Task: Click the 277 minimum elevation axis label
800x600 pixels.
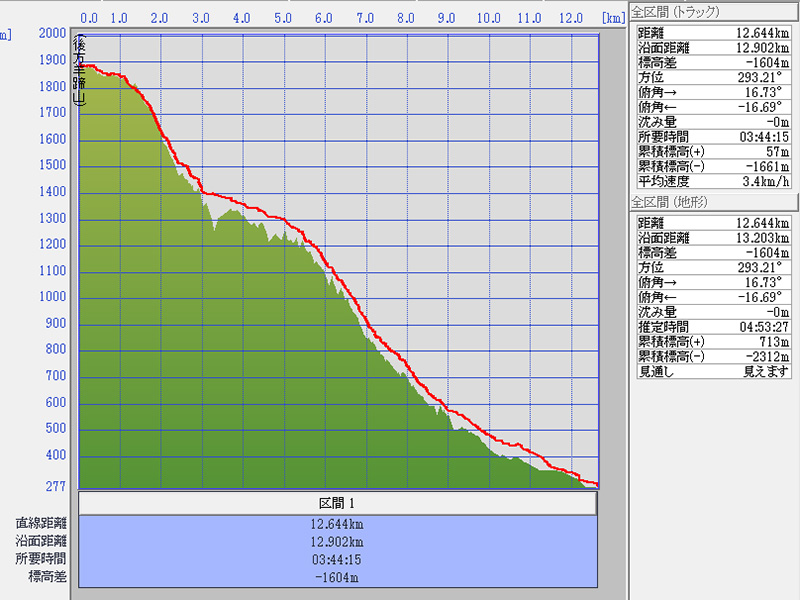Action: pos(54,487)
